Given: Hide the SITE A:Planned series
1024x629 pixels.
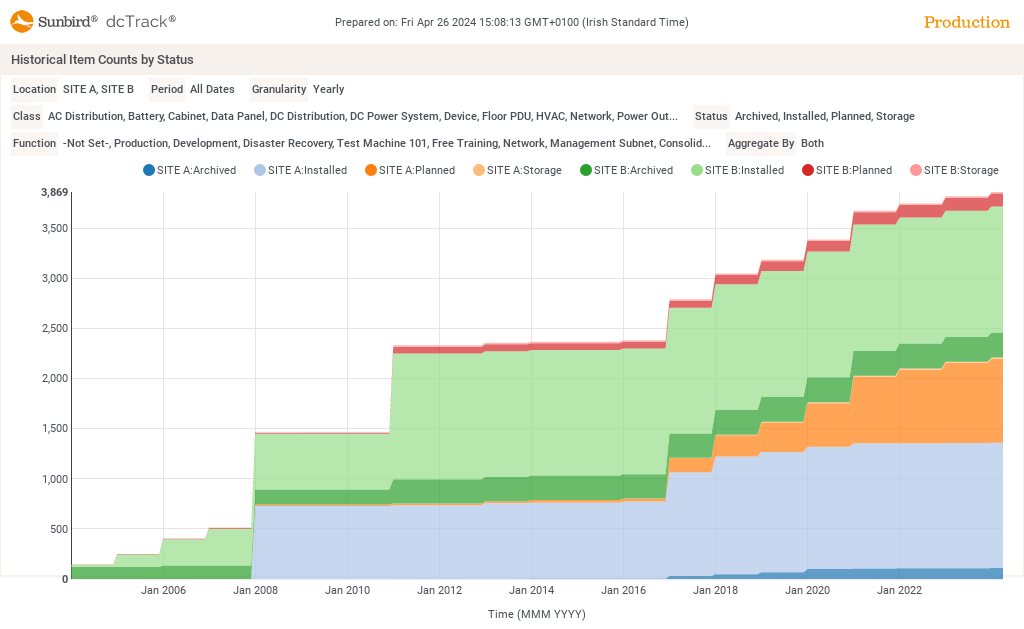Looking at the screenshot, I should (410, 170).
